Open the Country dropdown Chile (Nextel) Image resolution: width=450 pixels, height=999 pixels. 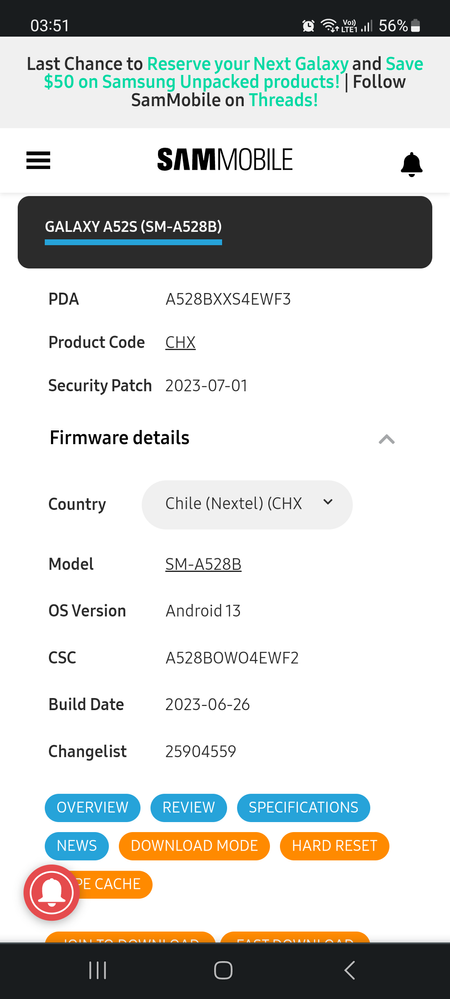(x=247, y=504)
